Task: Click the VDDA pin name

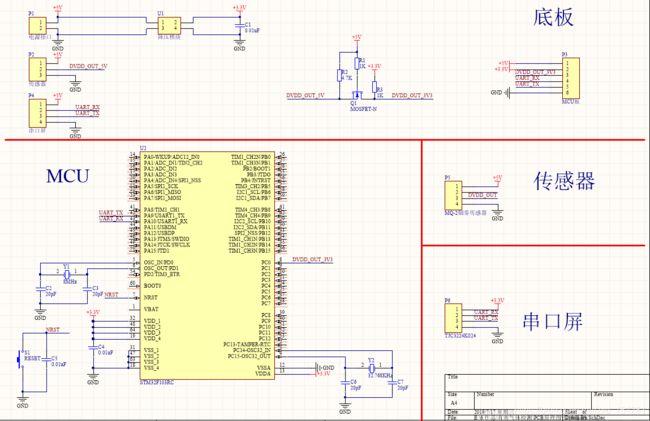Action: pos(263,374)
